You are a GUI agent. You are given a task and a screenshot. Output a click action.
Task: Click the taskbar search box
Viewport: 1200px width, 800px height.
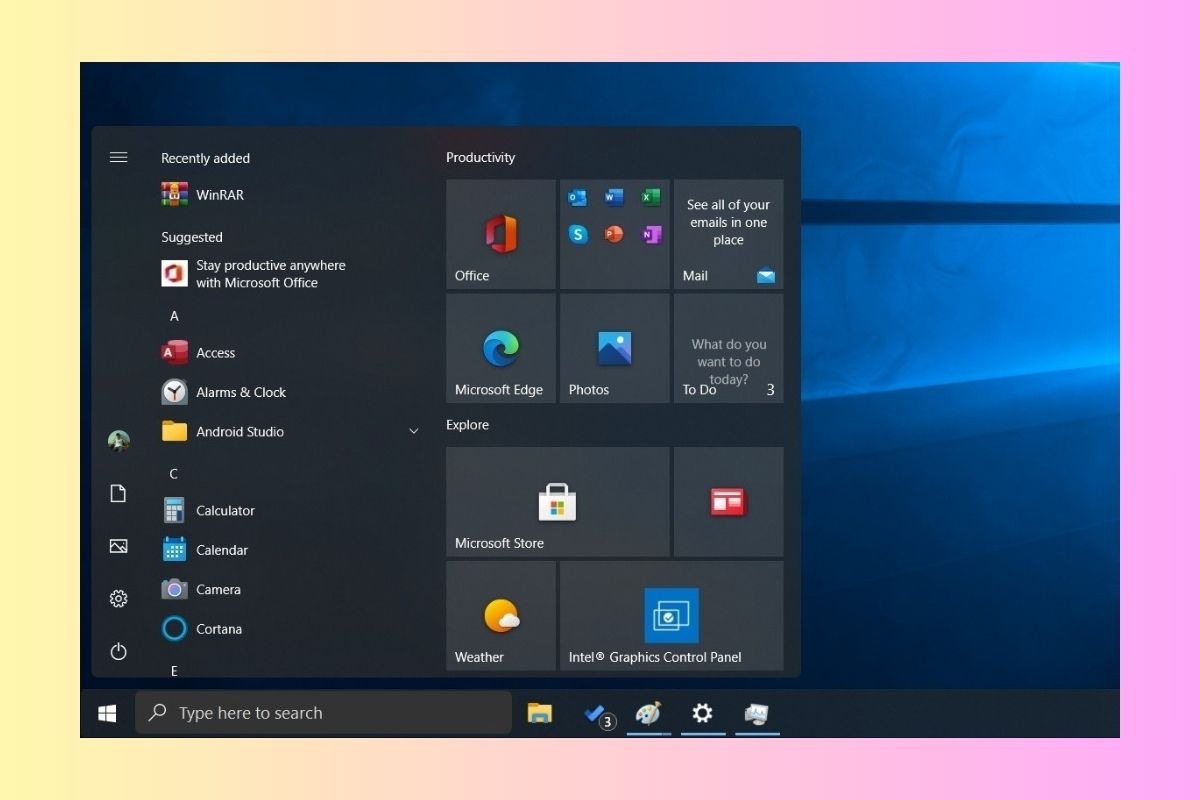pos(324,713)
